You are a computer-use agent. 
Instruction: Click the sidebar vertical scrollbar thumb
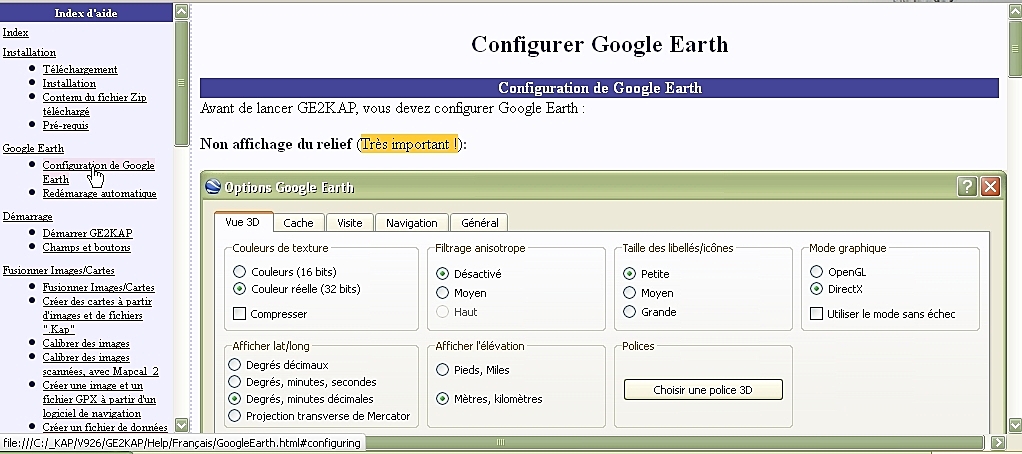click(181, 83)
